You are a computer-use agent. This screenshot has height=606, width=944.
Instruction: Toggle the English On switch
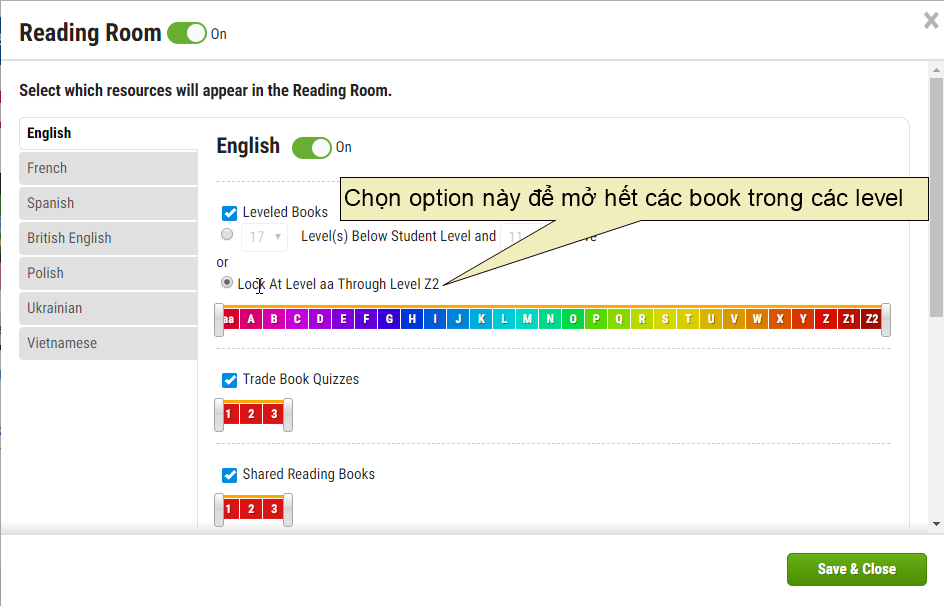(310, 147)
